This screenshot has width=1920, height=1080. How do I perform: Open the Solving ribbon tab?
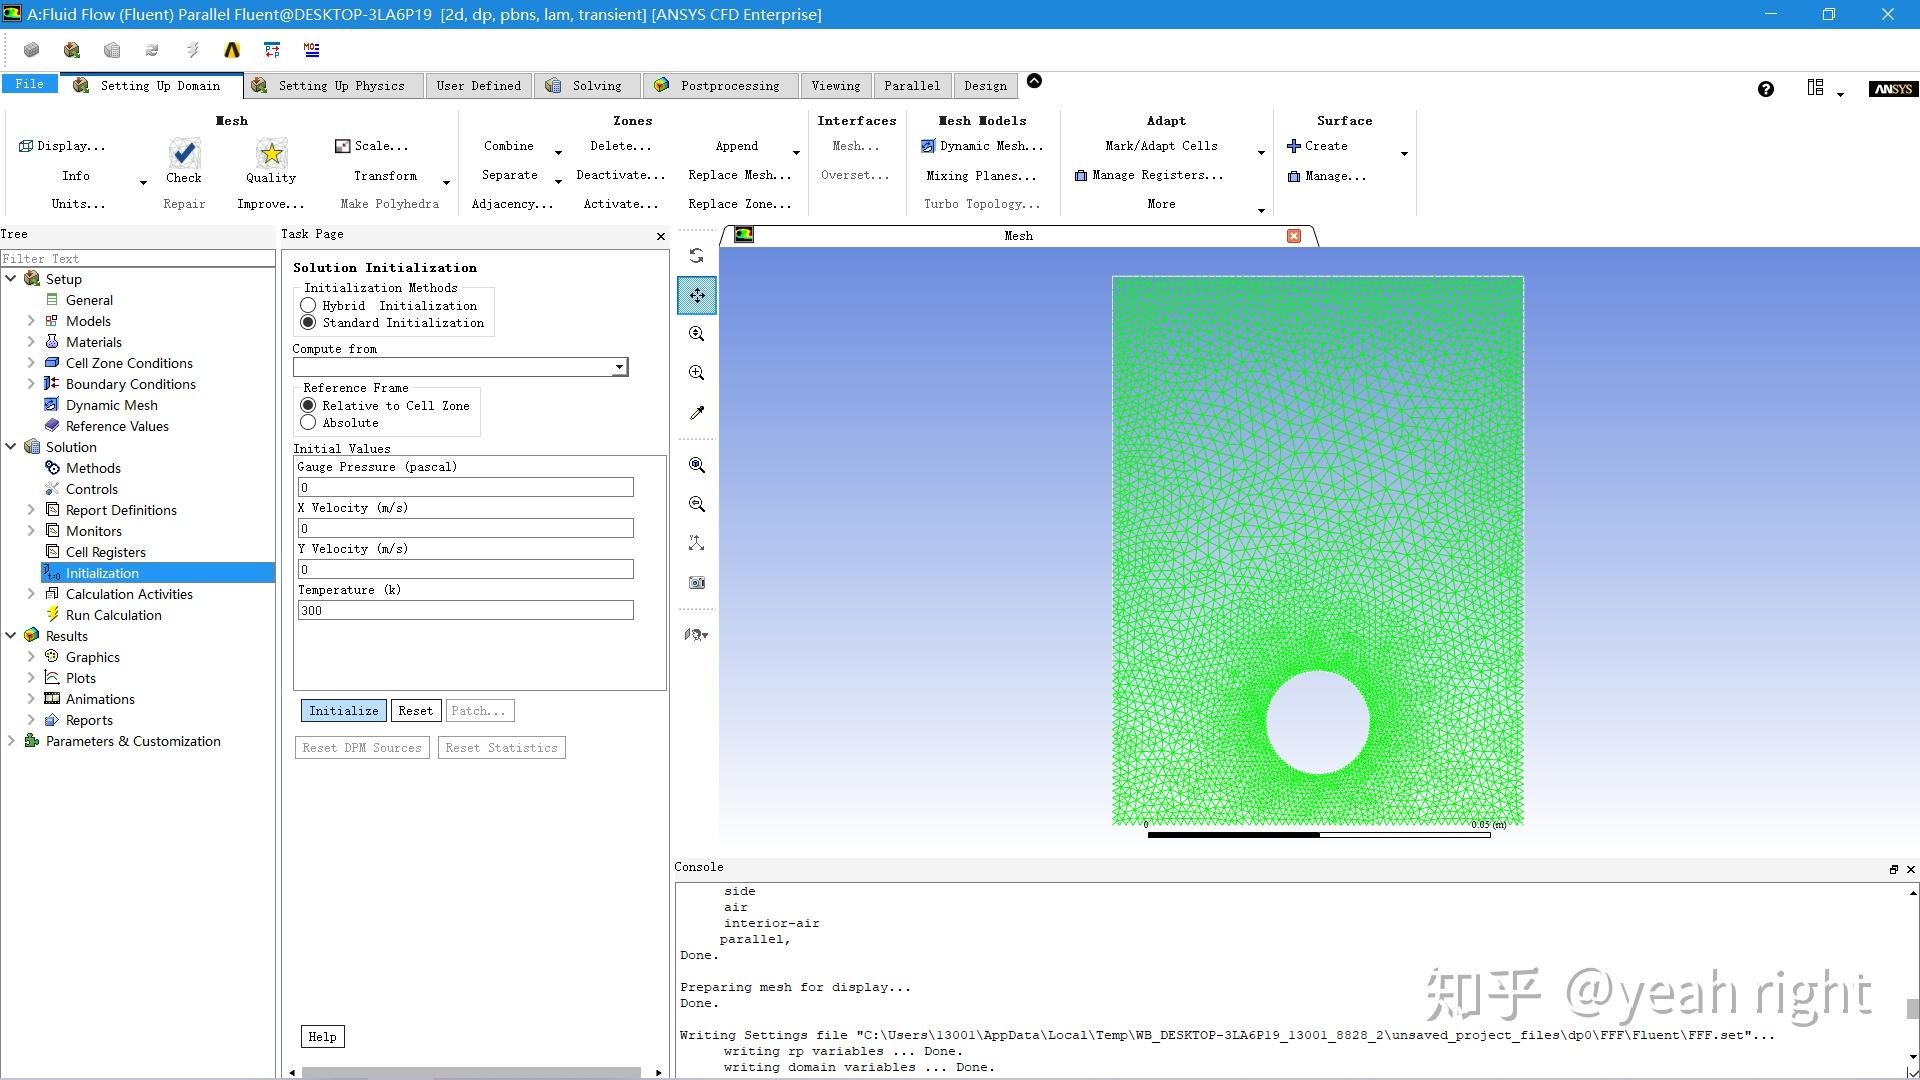tap(586, 86)
